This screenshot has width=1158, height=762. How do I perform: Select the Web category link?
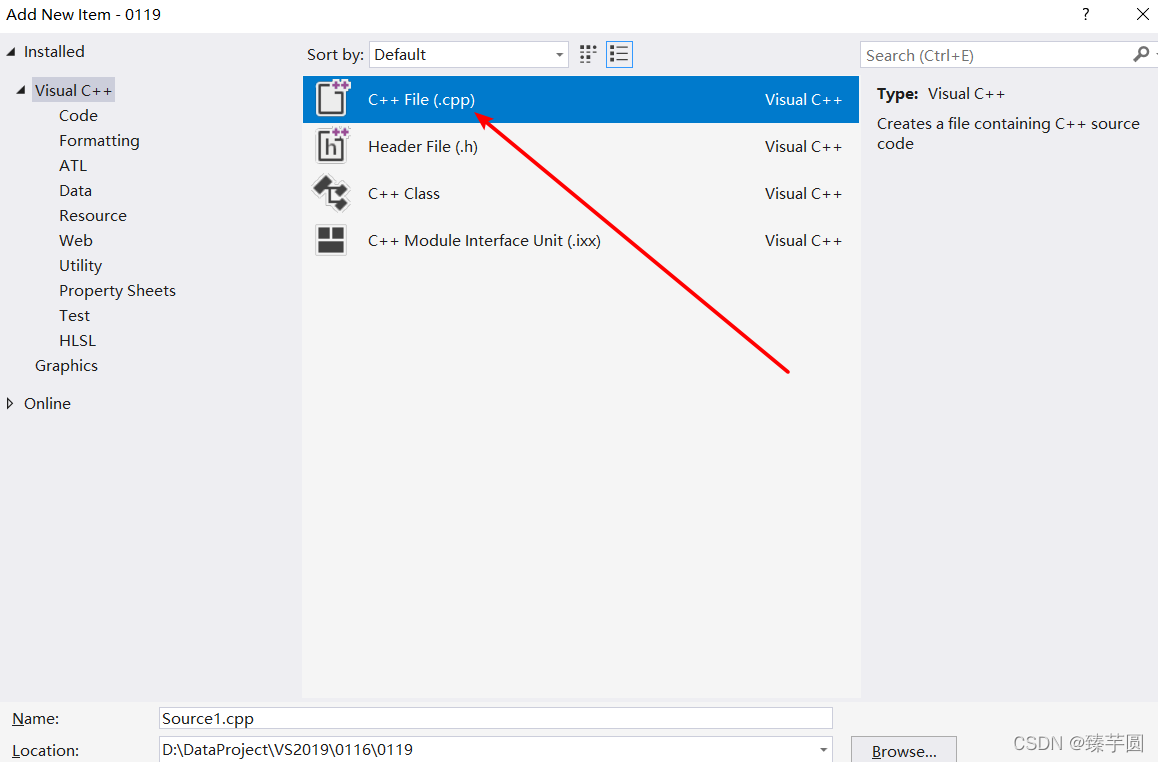pos(75,240)
